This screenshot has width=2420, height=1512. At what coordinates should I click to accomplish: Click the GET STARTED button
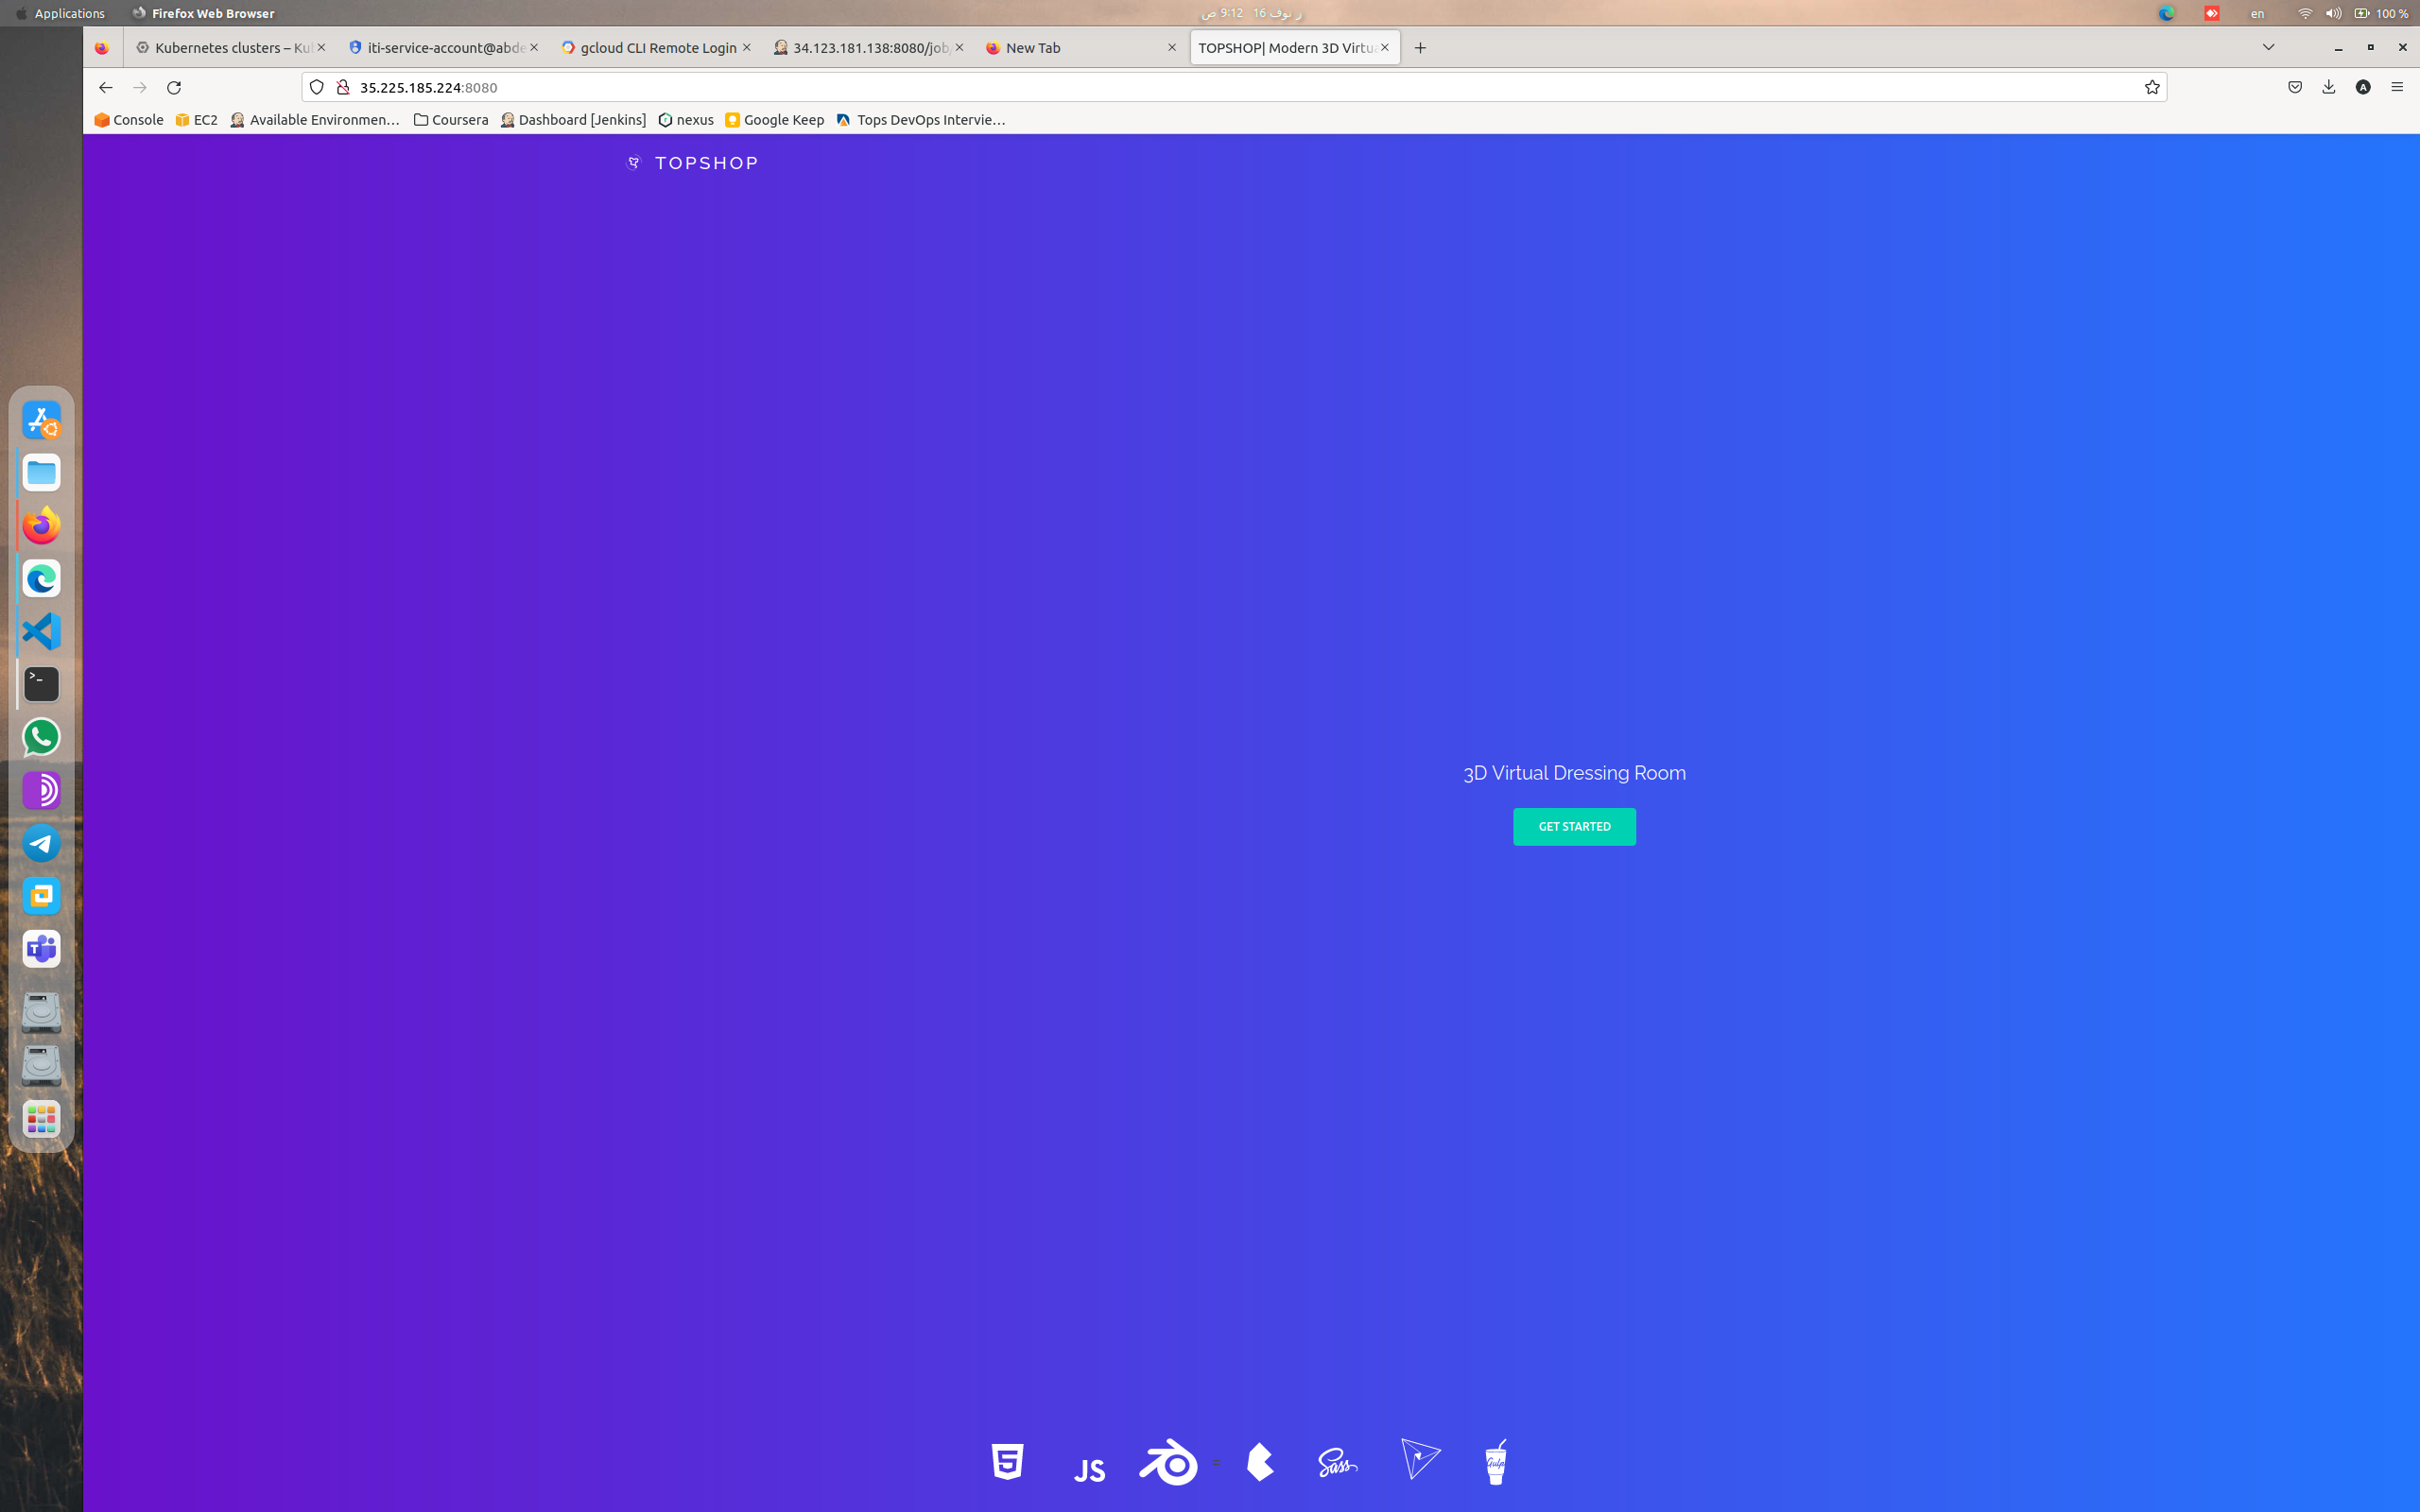pyautogui.click(x=1573, y=826)
